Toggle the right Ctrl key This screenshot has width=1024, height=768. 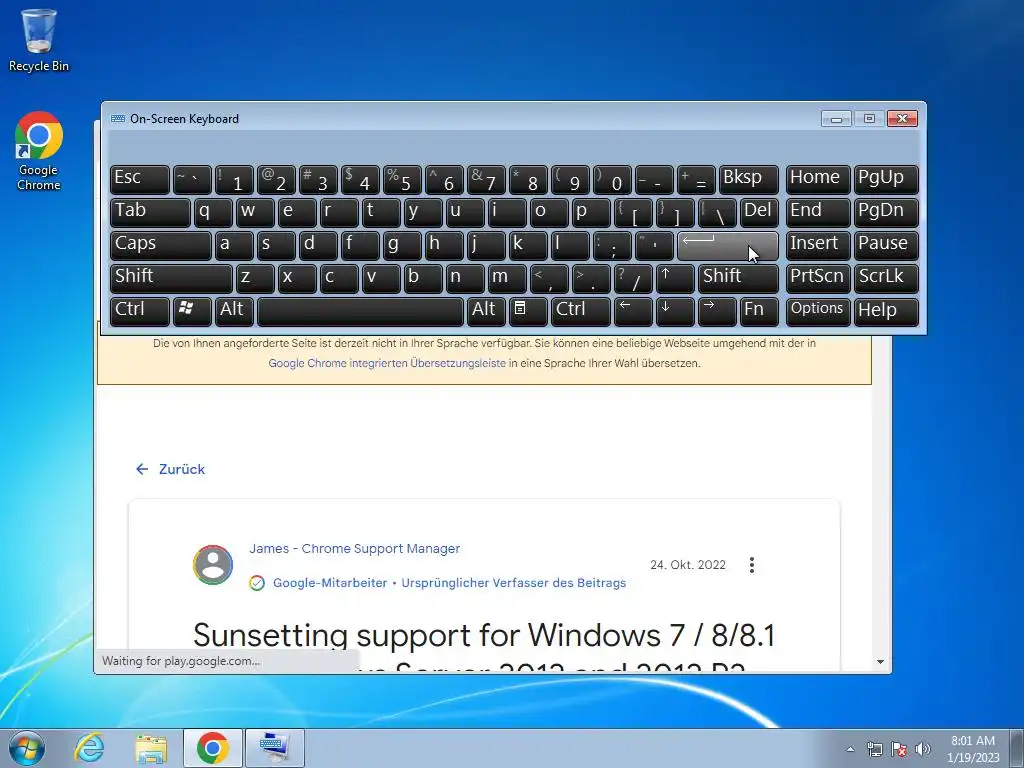pyautogui.click(x=581, y=311)
